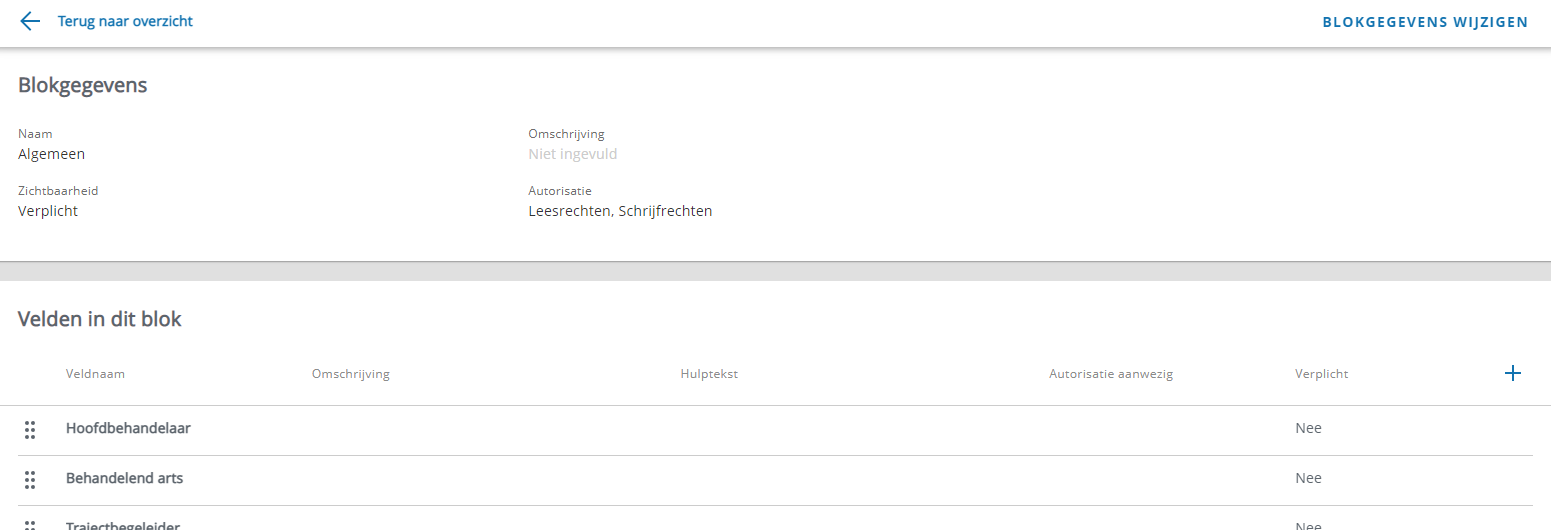
Task: Select the Behandelend arts field row
Action: [x=124, y=478]
